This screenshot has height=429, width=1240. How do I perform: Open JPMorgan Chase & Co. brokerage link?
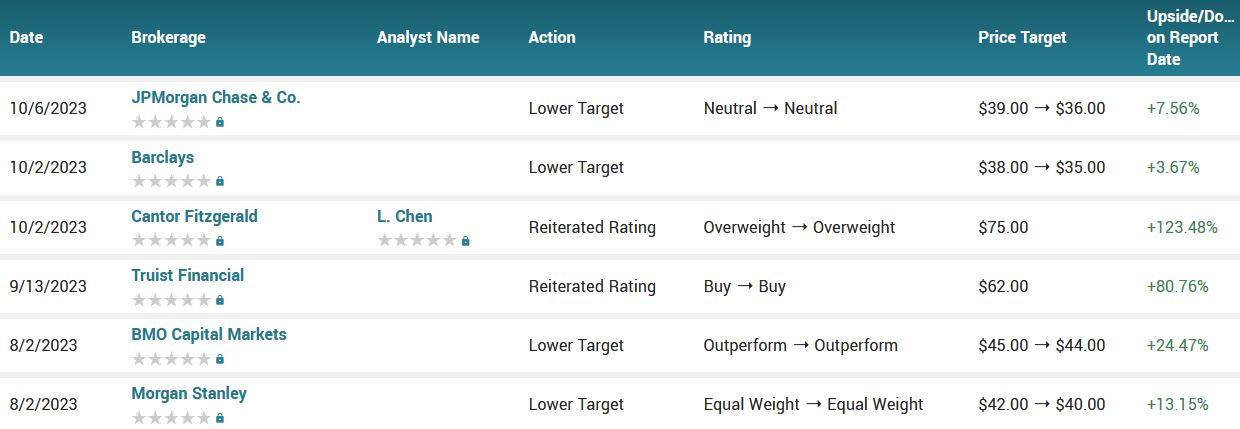coord(216,98)
